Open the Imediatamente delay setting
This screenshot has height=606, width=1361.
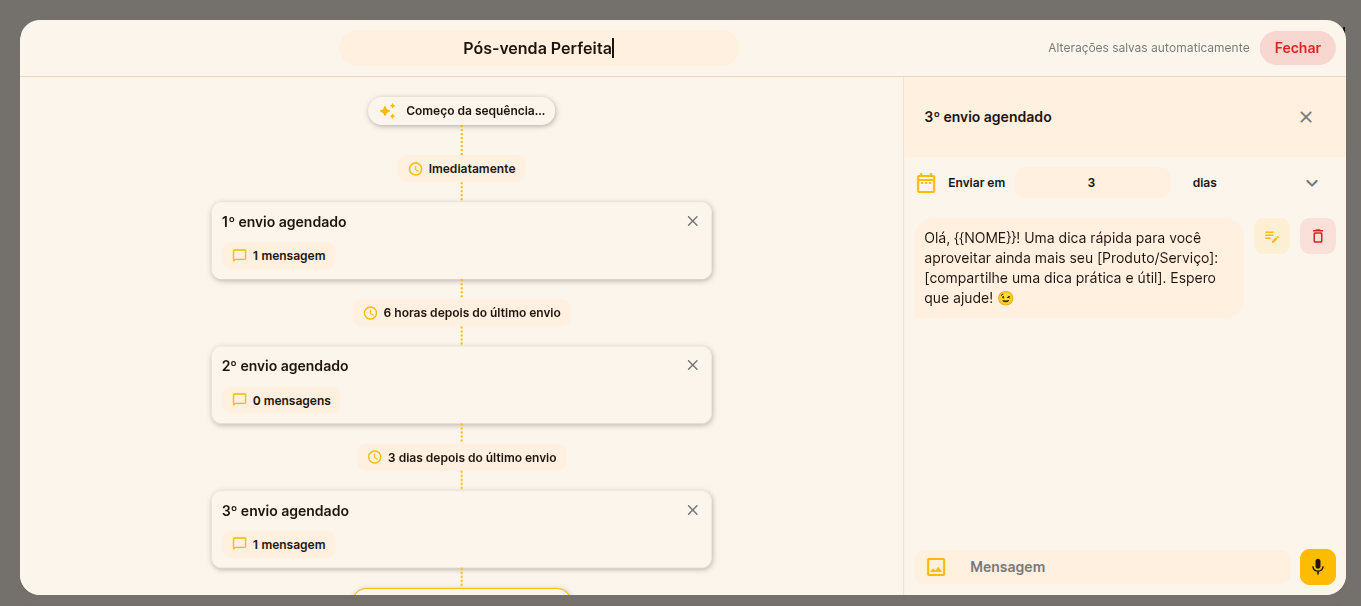click(462, 169)
